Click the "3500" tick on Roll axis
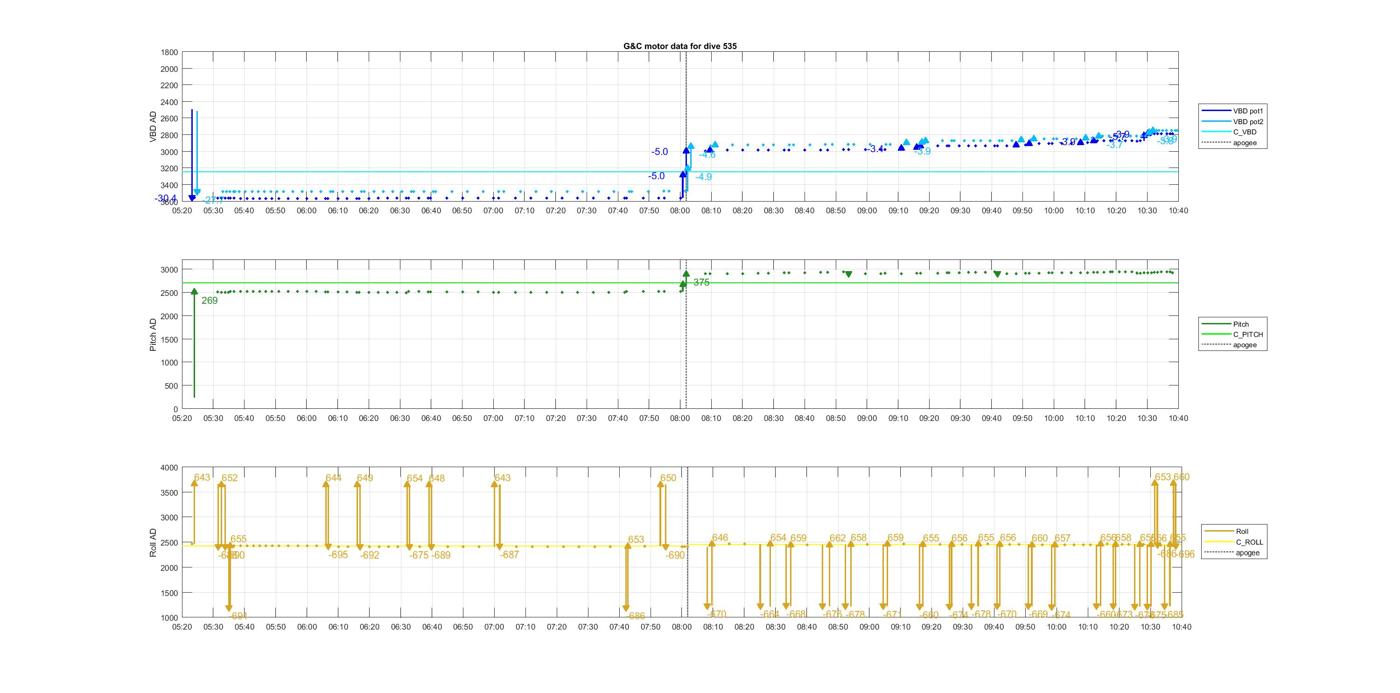Image resolution: width=1400 pixels, height=693 pixels. click(x=169, y=493)
